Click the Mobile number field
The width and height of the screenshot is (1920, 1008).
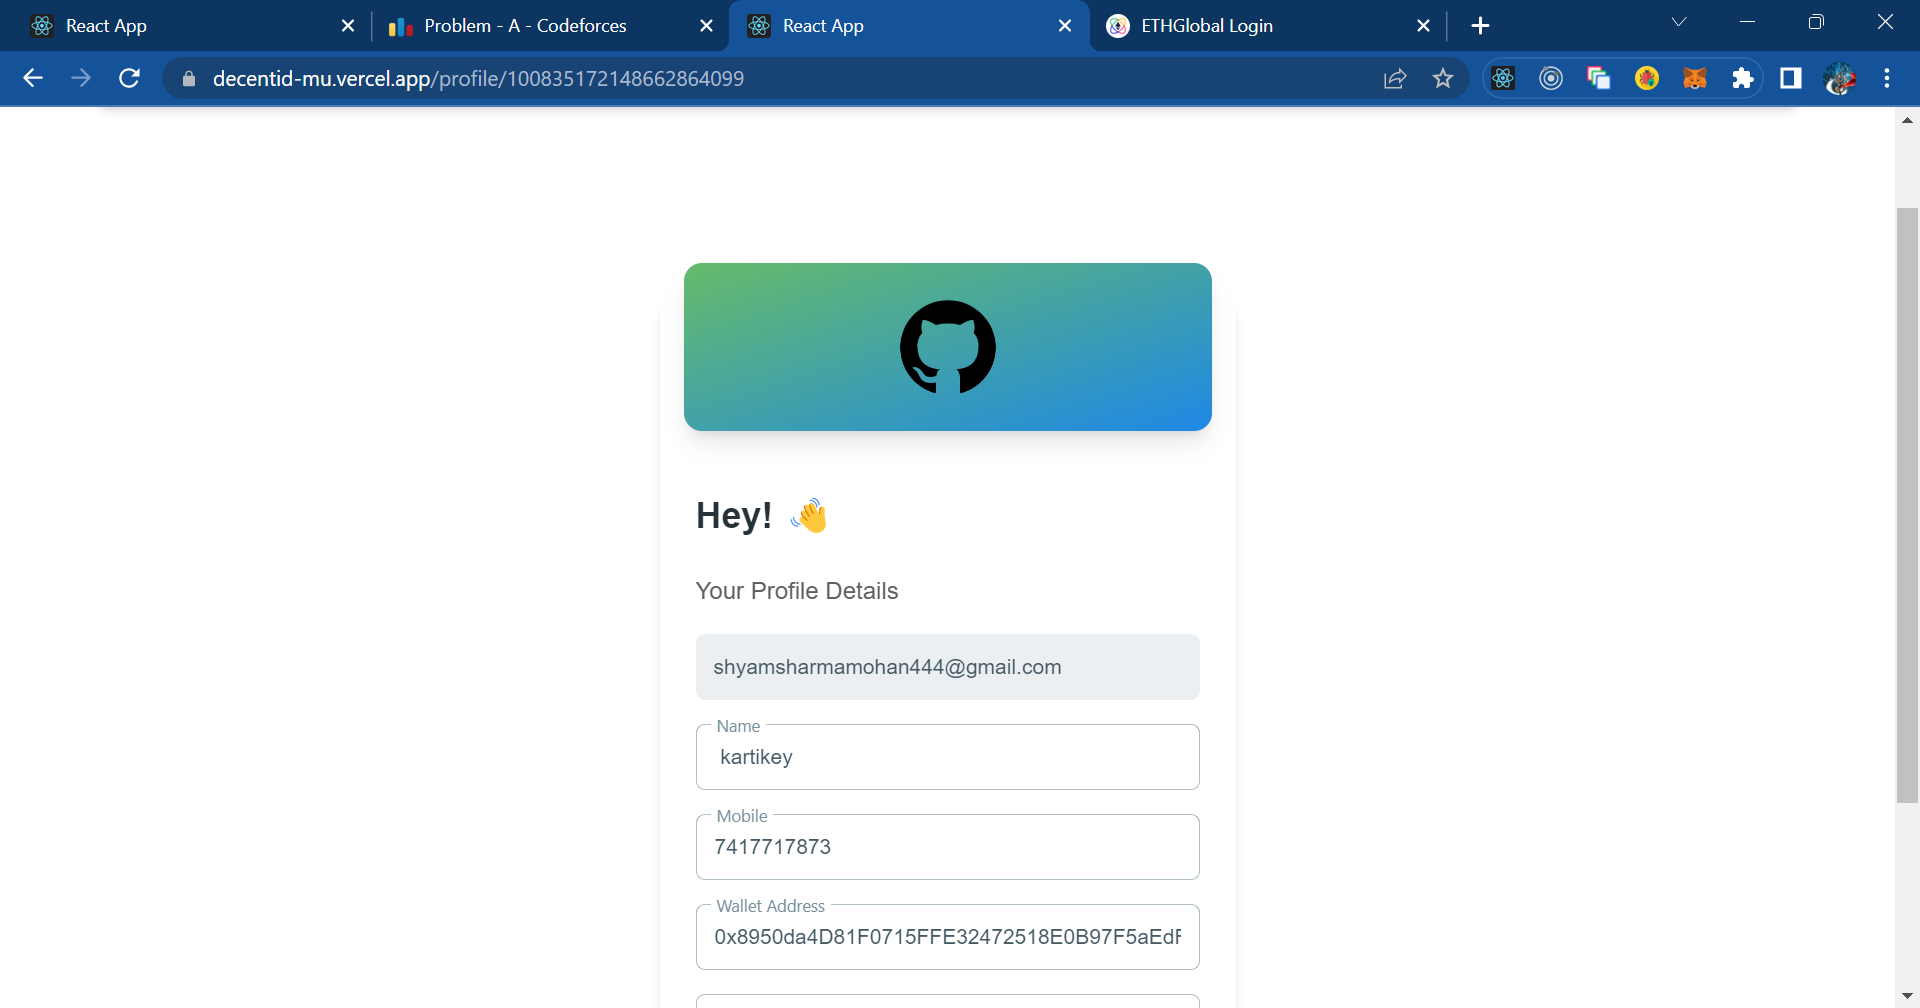(948, 847)
